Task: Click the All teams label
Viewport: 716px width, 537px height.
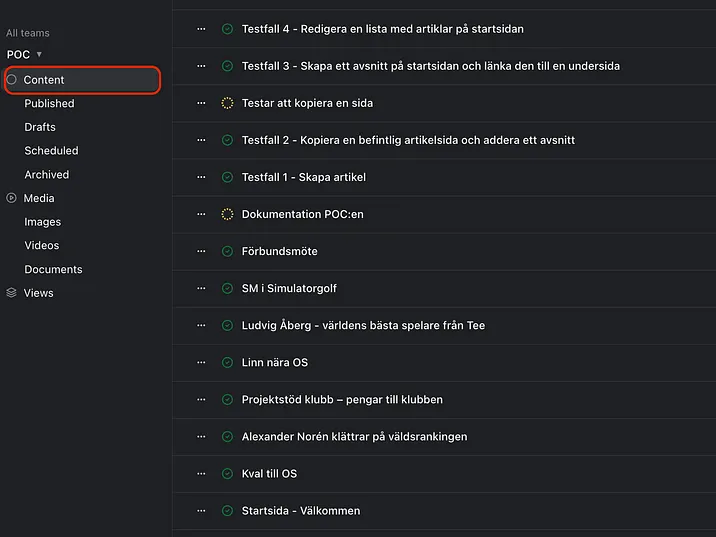Action: click(x=28, y=33)
